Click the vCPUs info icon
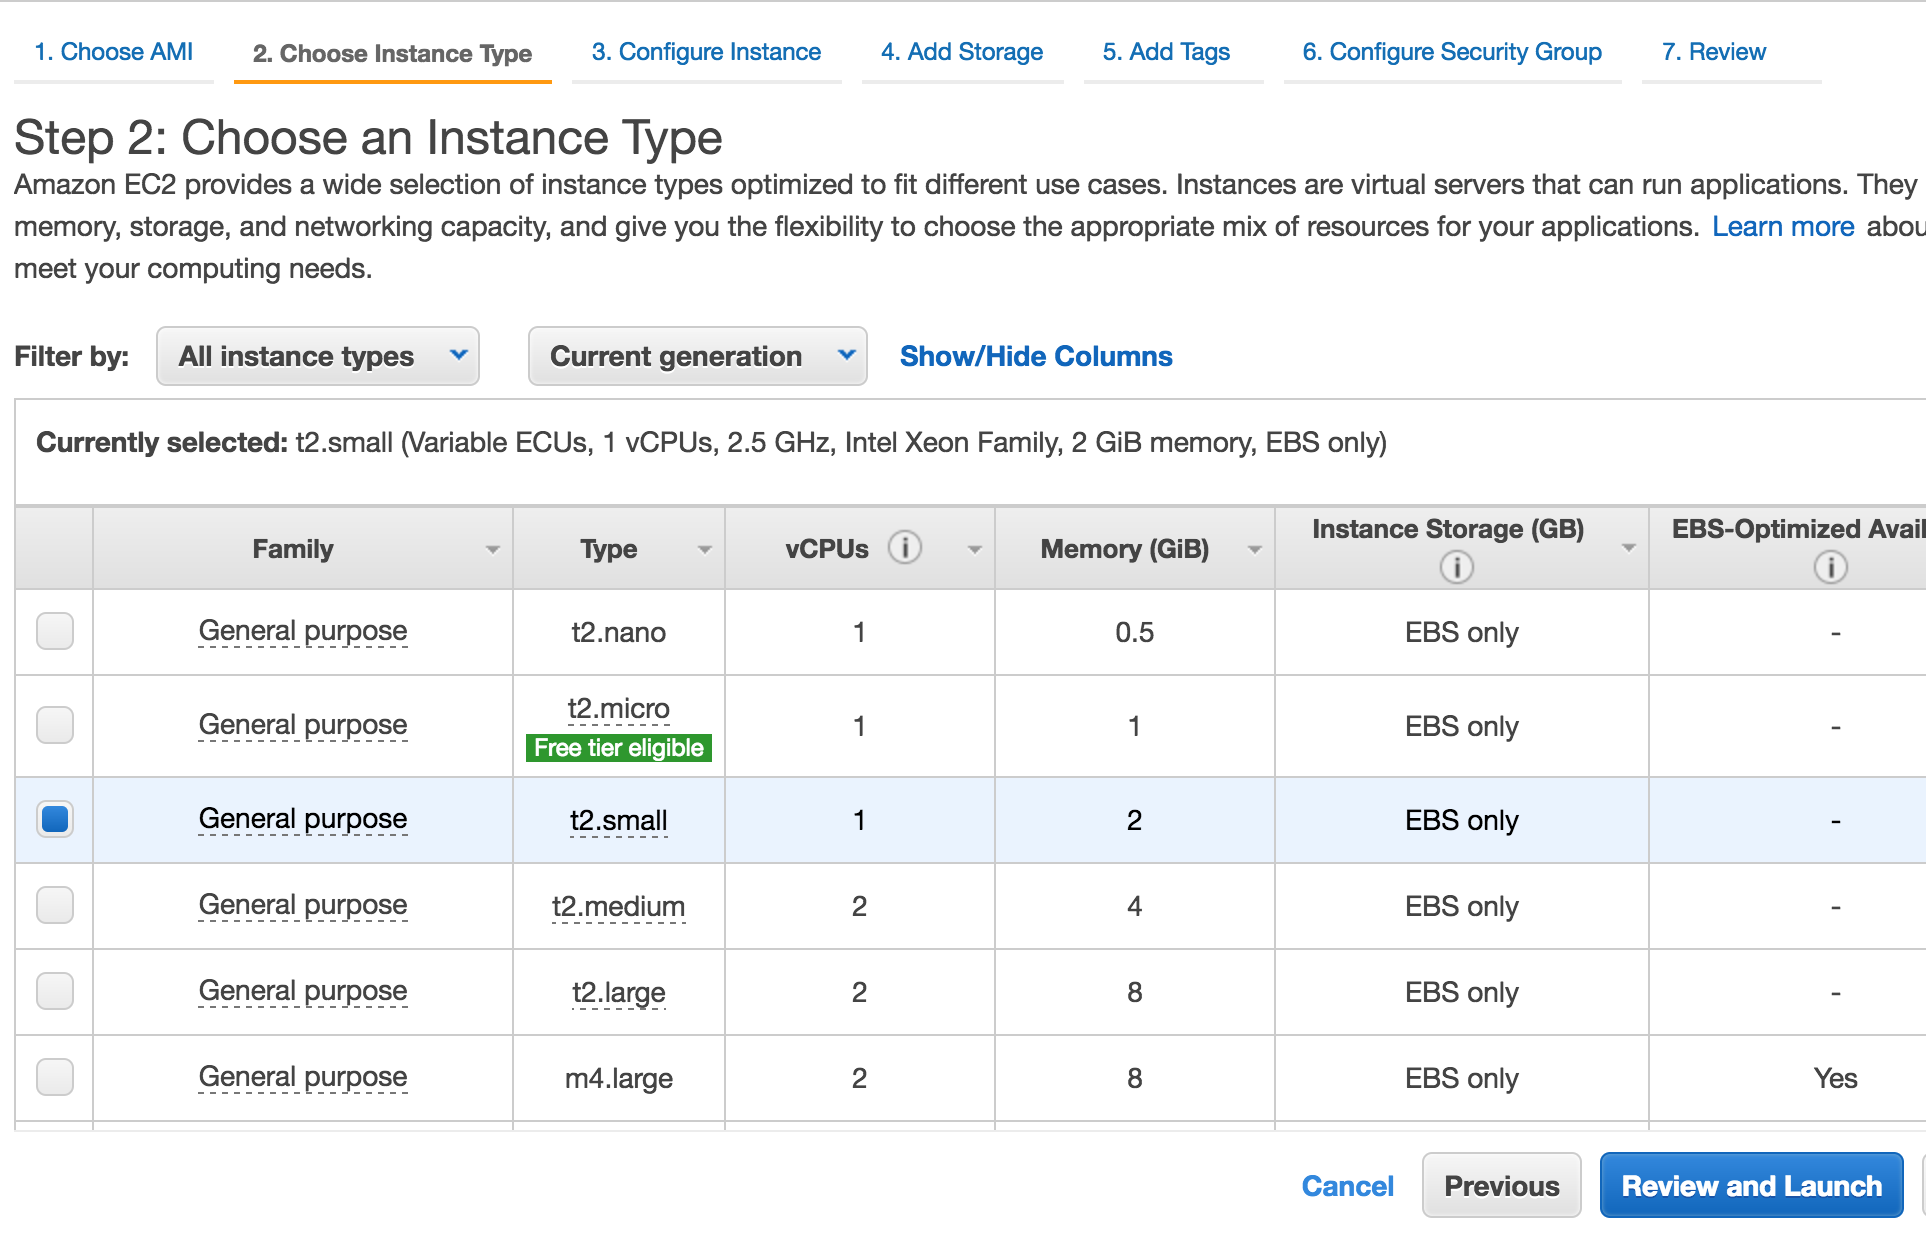The width and height of the screenshot is (1926, 1256). click(904, 548)
